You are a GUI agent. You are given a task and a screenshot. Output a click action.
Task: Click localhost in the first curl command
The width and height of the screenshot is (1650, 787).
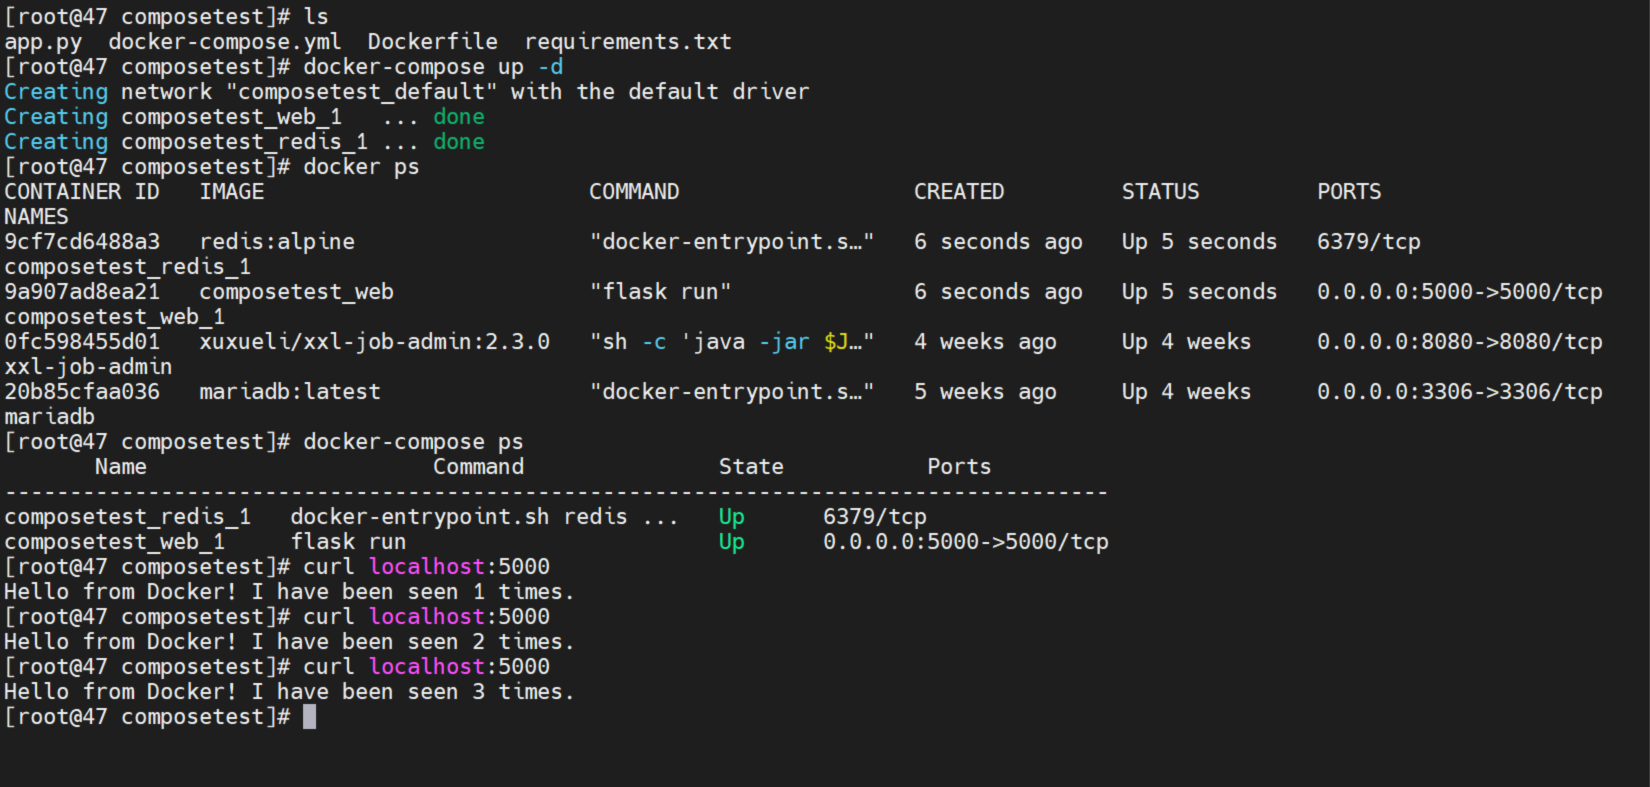click(x=427, y=567)
